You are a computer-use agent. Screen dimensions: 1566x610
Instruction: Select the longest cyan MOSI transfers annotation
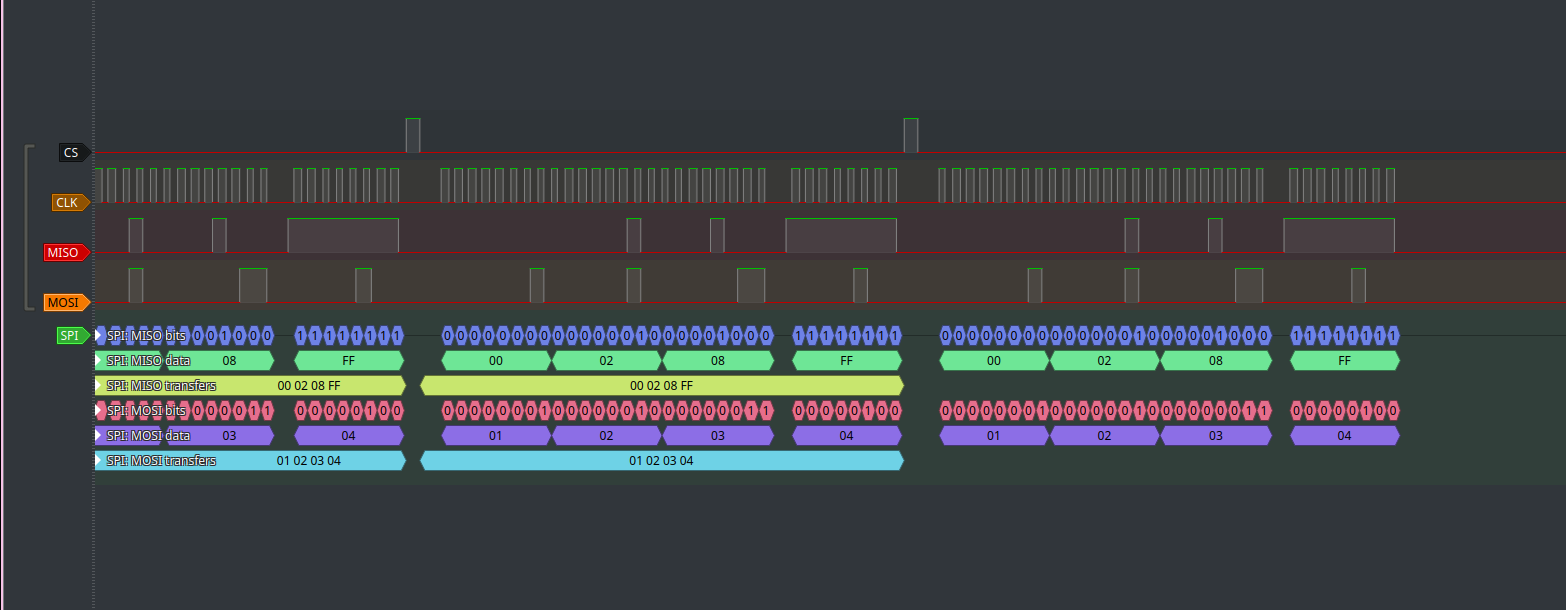coord(661,460)
